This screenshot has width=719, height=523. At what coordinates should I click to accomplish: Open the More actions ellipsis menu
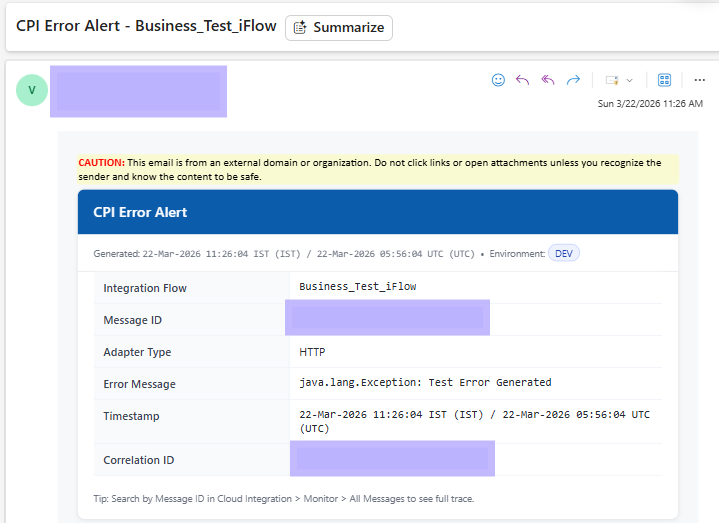[699, 80]
